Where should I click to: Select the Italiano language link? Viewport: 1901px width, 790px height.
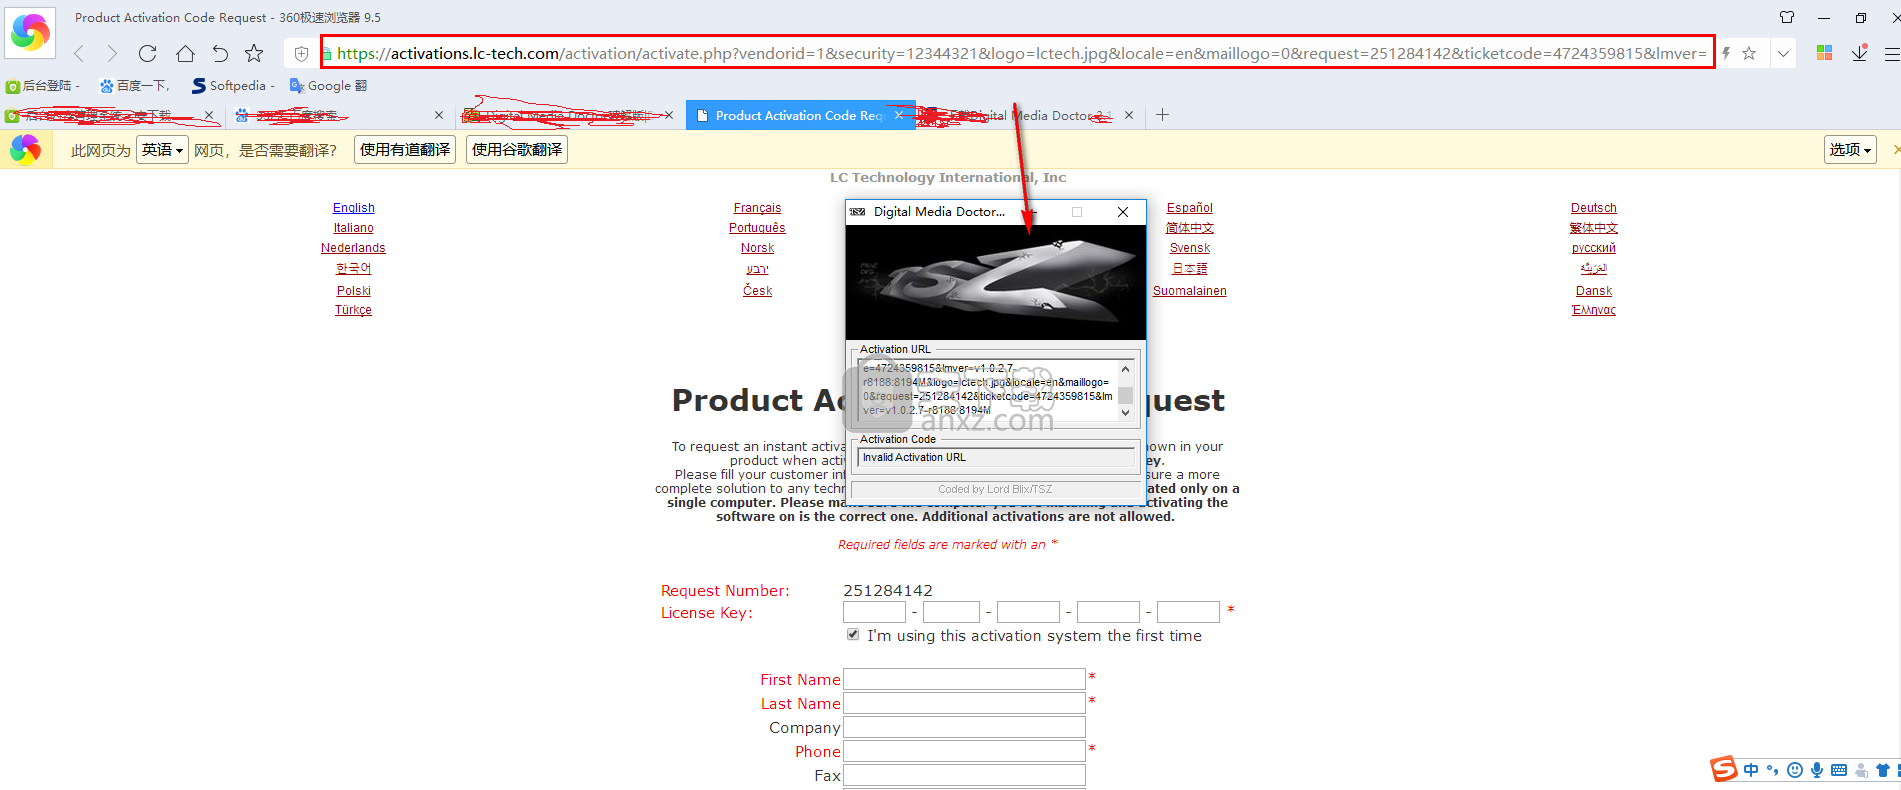pyautogui.click(x=354, y=228)
